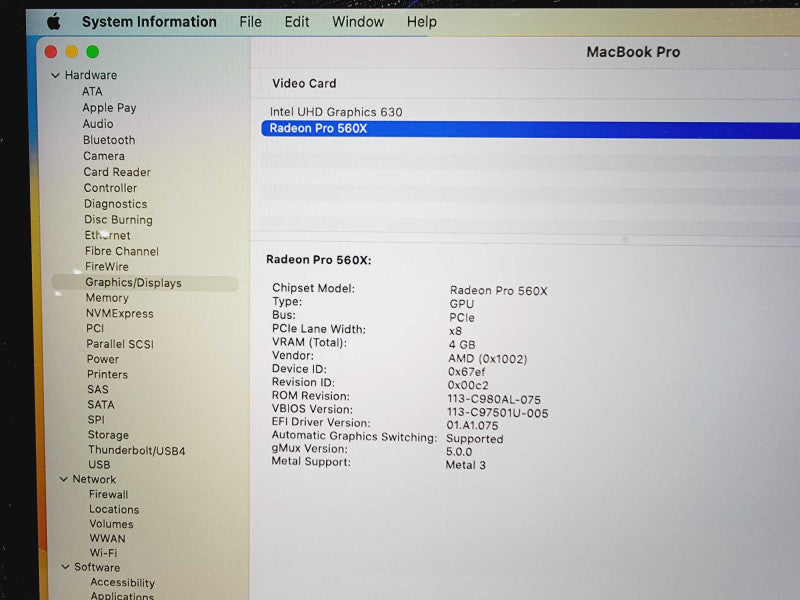Select Diagnostics in the sidebar
The width and height of the screenshot is (800, 600).
click(x=116, y=204)
